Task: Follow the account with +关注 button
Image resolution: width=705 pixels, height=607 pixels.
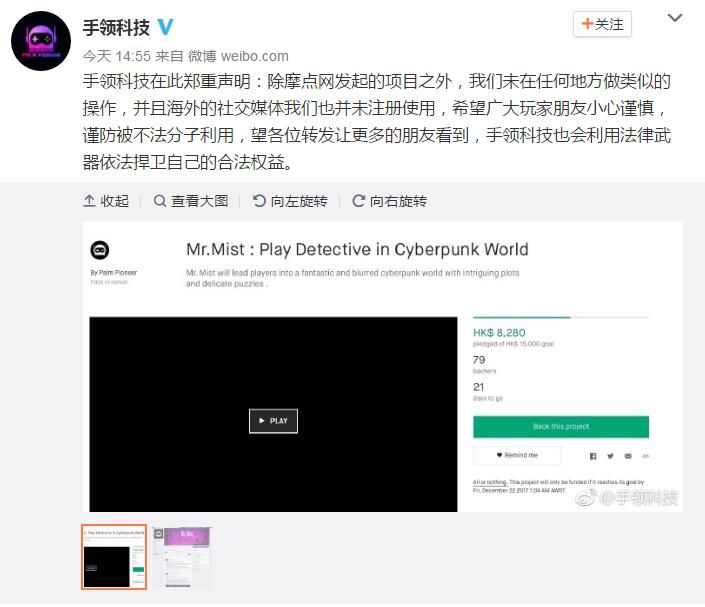Action: (602, 24)
